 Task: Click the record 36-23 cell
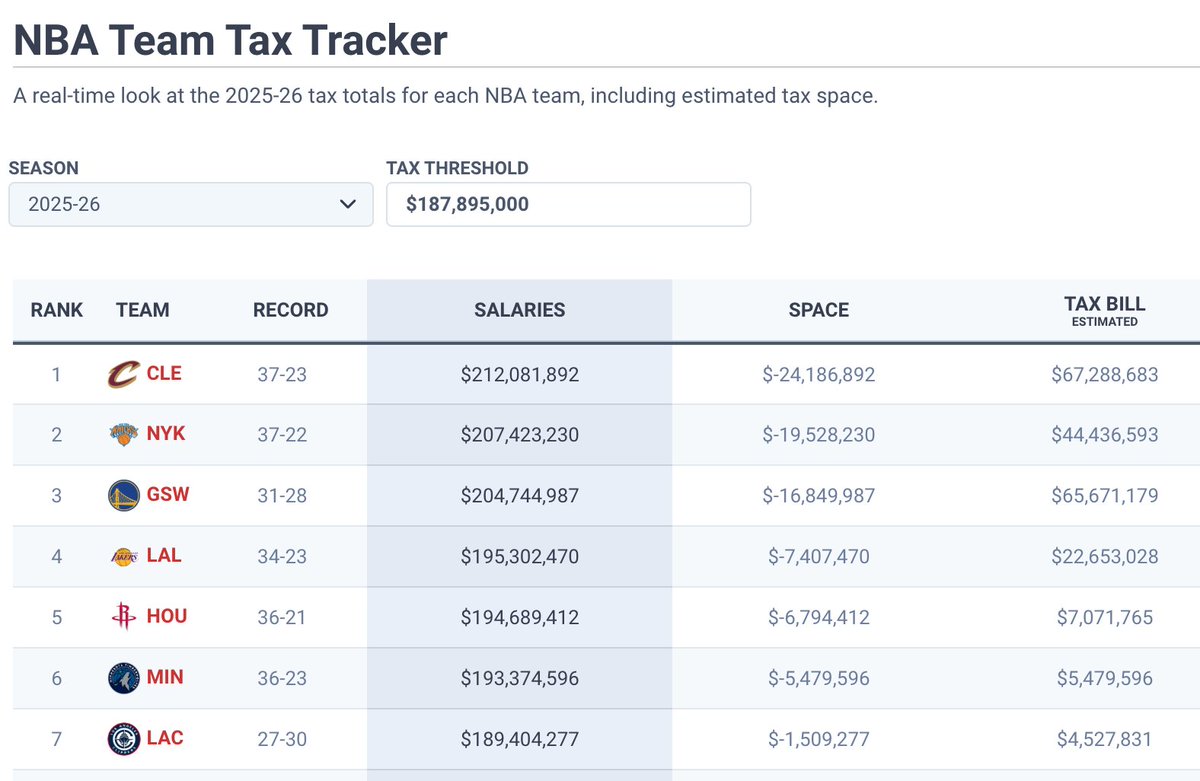point(282,678)
